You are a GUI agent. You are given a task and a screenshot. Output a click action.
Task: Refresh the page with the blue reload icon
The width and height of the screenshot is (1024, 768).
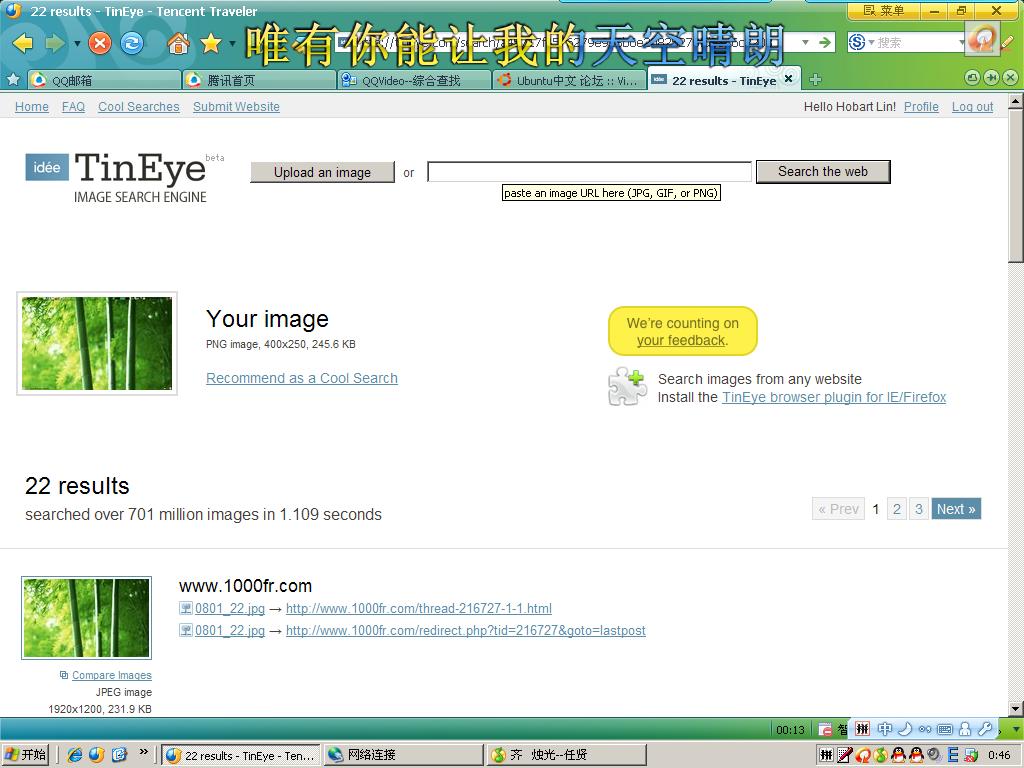[x=133, y=43]
